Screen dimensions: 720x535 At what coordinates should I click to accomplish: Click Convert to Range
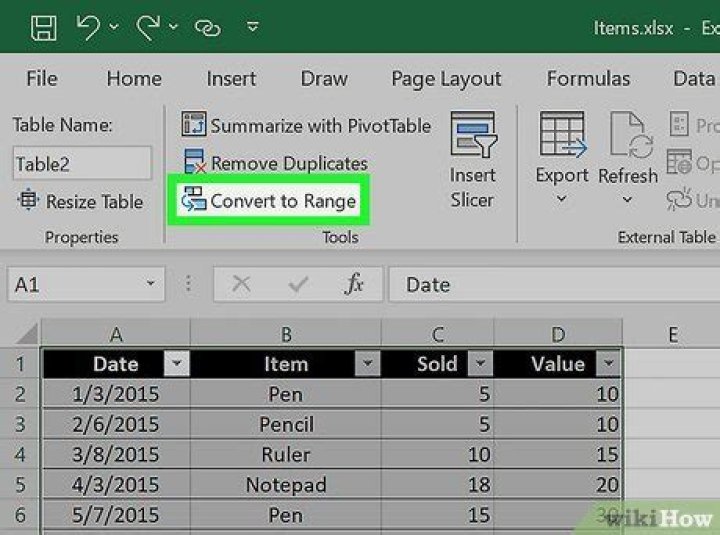pyautogui.click(x=269, y=201)
